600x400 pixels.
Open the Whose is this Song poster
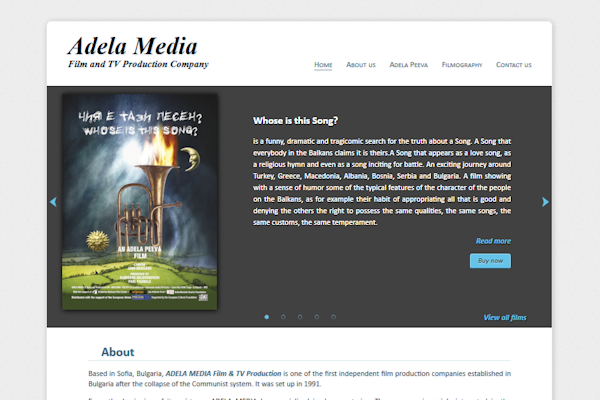[x=140, y=202]
